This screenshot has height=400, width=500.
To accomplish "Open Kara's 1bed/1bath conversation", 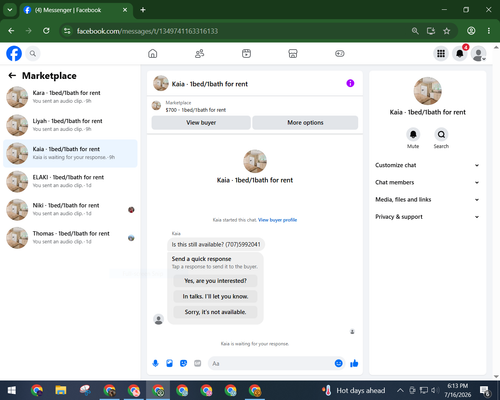I will pos(70,97).
